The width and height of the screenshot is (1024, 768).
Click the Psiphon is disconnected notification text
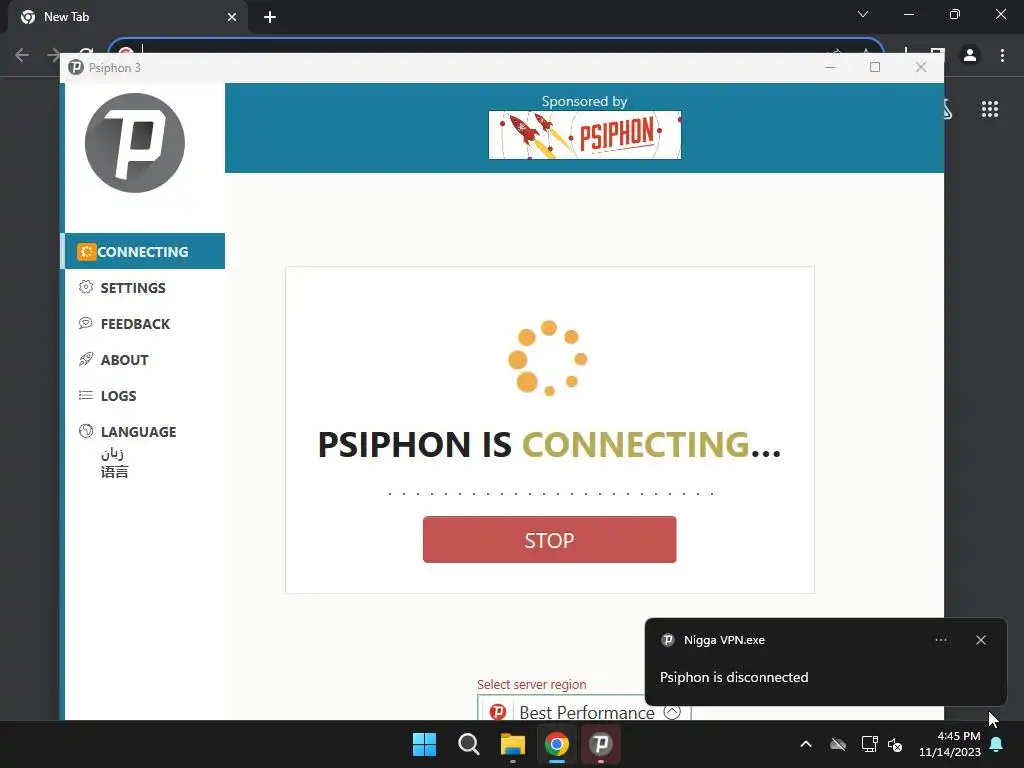tap(733, 677)
